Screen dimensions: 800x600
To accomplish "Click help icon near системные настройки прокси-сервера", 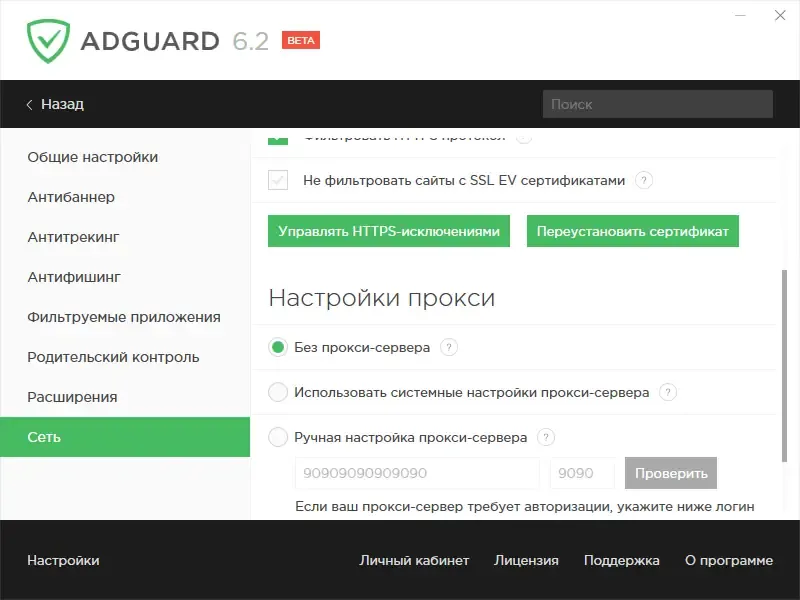I will (667, 392).
